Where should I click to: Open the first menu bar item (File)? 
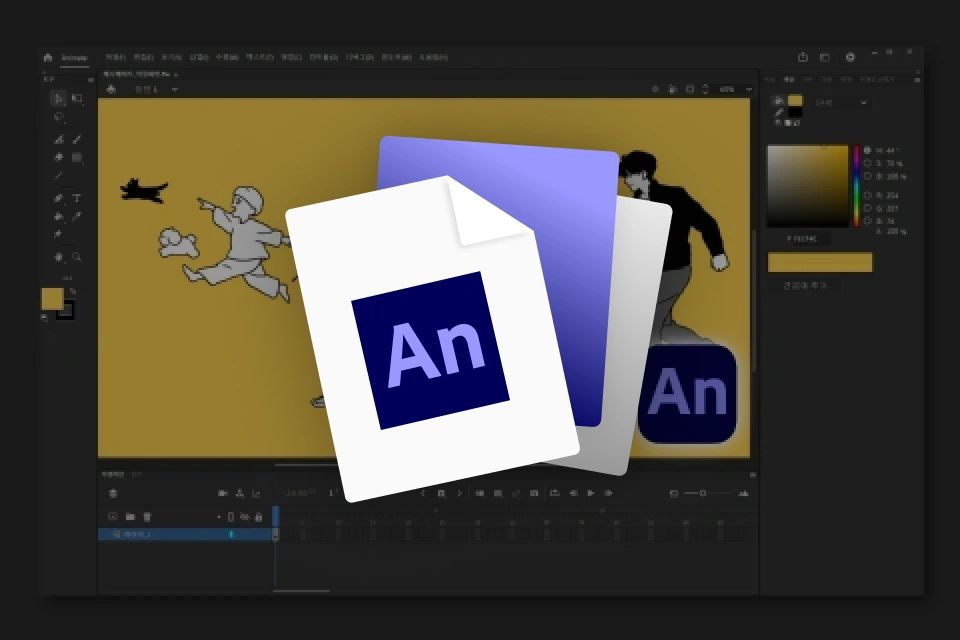click(115, 58)
